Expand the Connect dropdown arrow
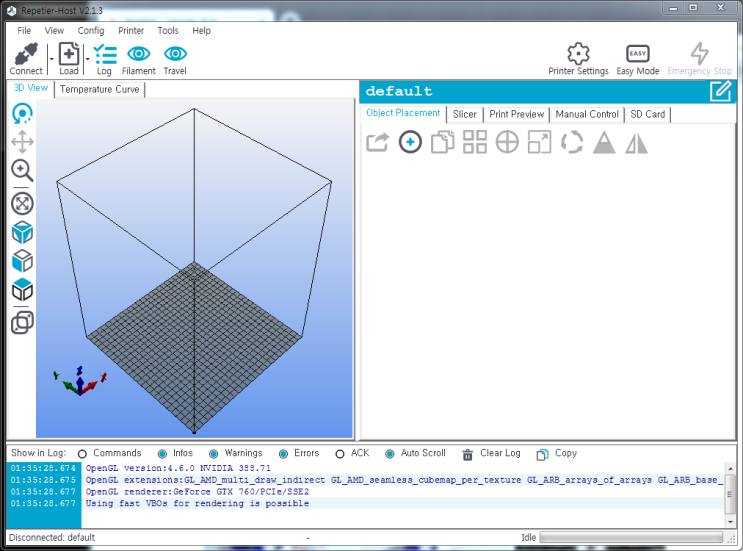The height and width of the screenshot is (551, 743). (51, 59)
